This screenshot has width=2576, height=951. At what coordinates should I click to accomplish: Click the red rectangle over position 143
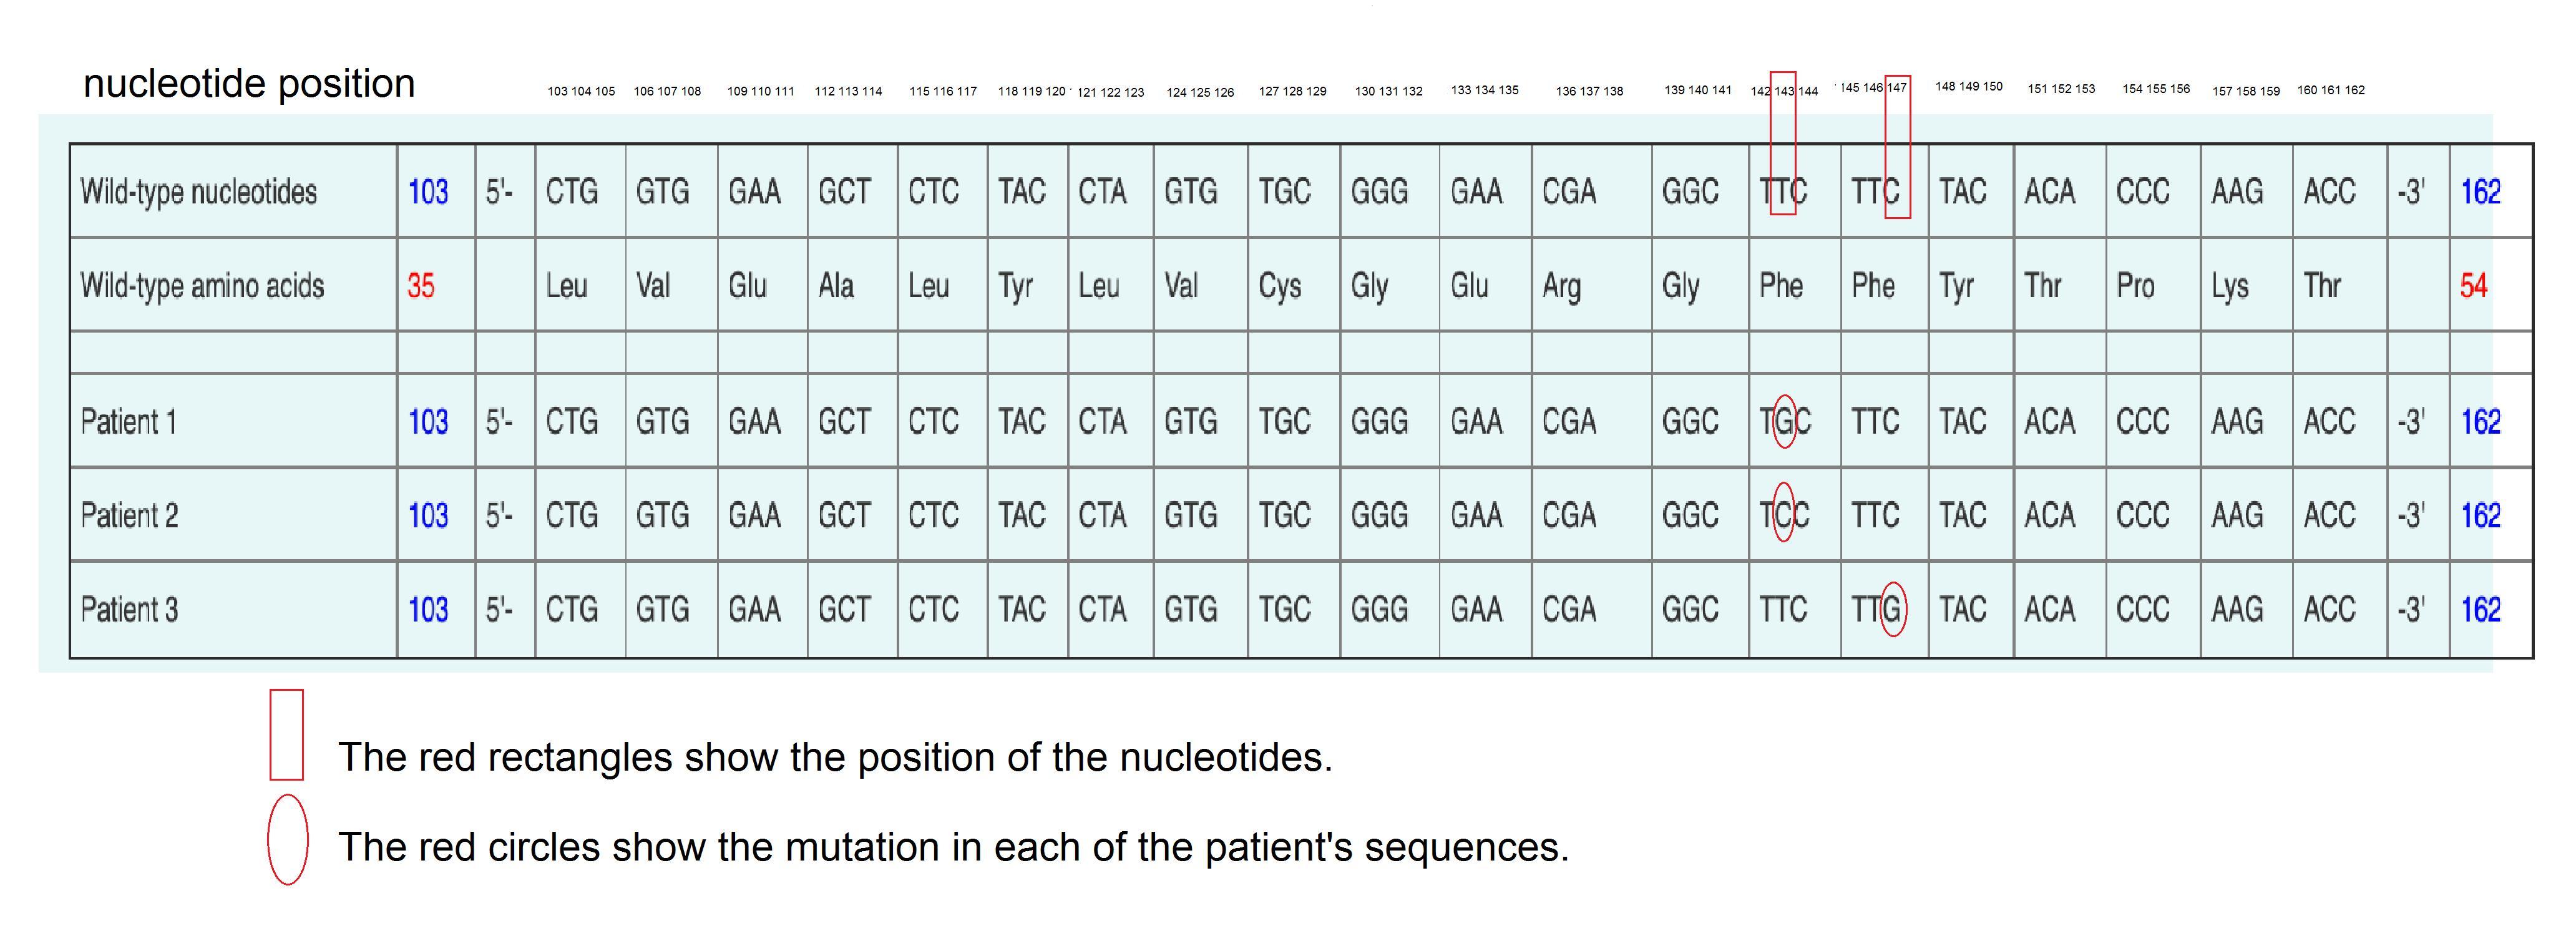coord(1783,143)
